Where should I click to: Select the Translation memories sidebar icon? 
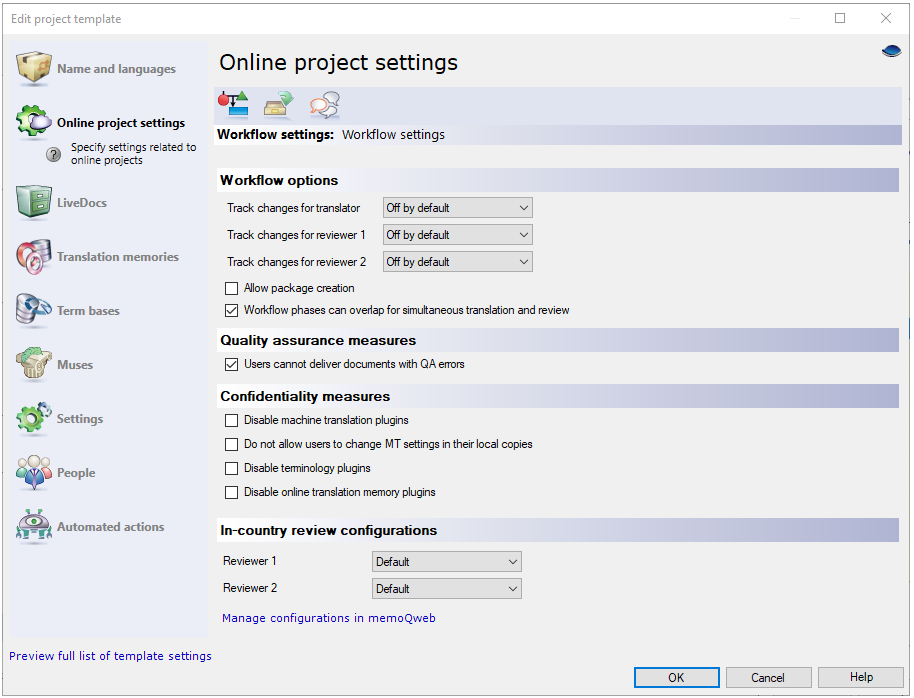(x=33, y=256)
